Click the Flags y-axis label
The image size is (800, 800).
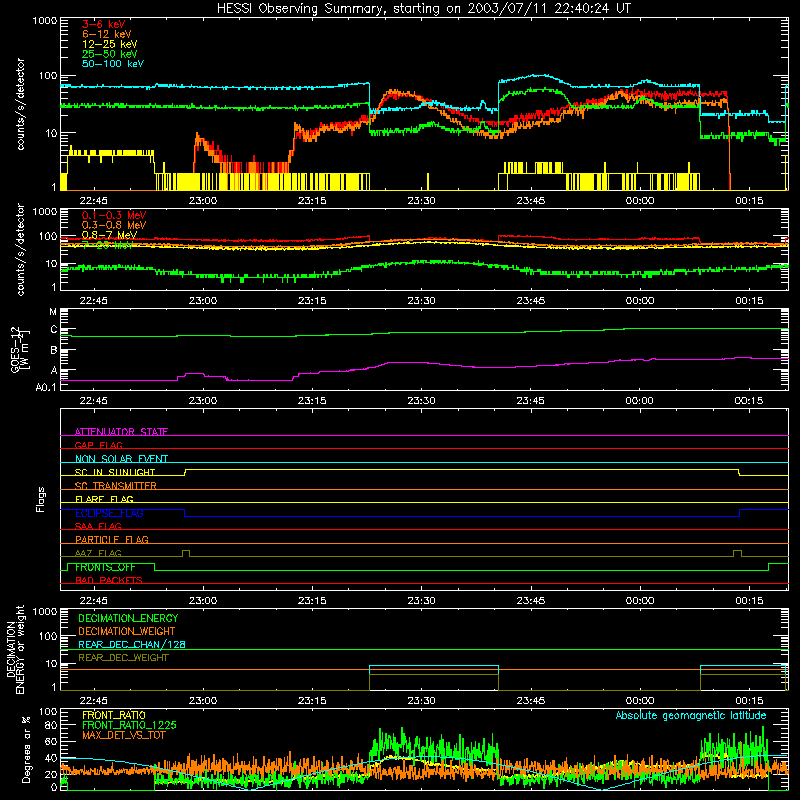coord(40,499)
